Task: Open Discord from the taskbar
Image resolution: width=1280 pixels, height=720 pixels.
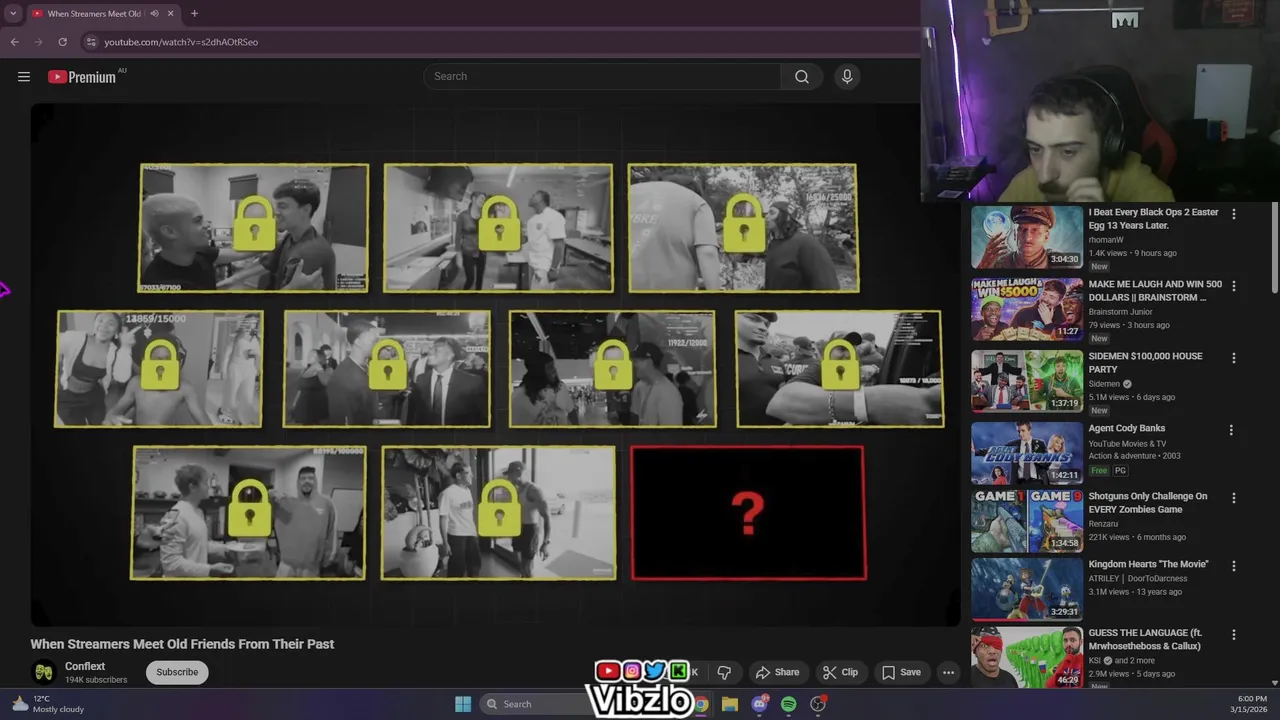Action: coord(760,704)
